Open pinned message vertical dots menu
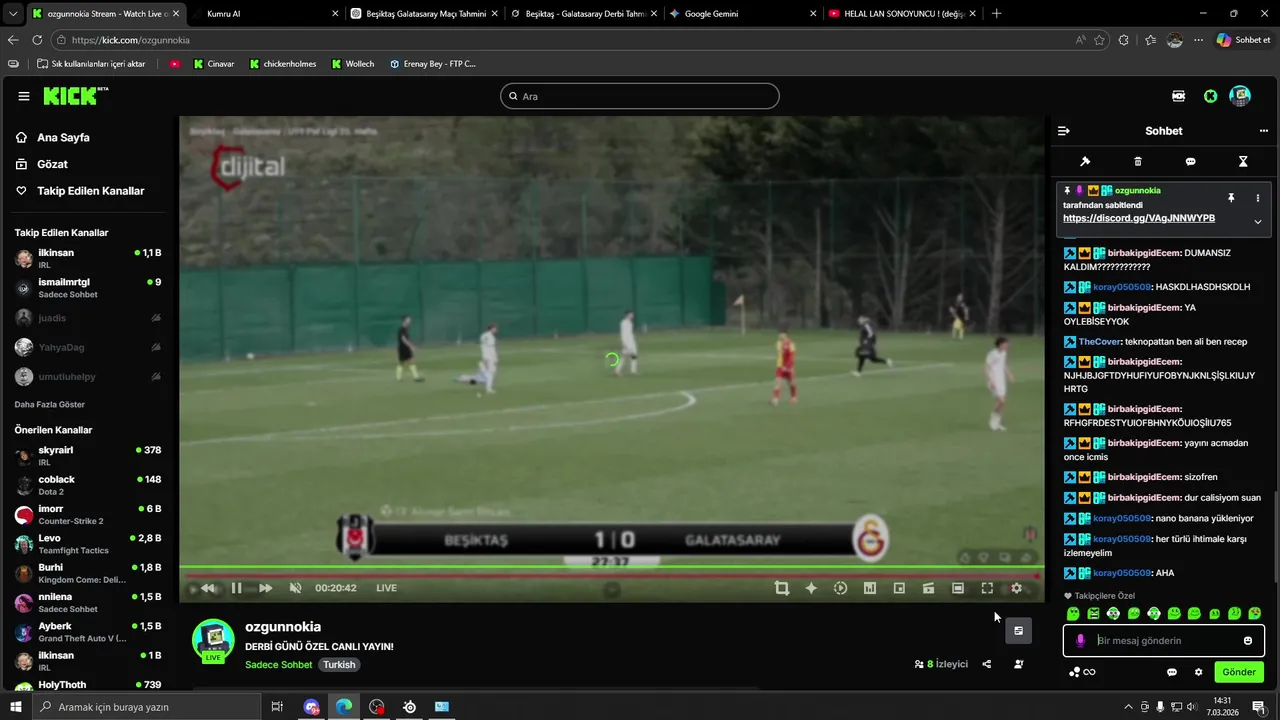 click(x=1258, y=198)
